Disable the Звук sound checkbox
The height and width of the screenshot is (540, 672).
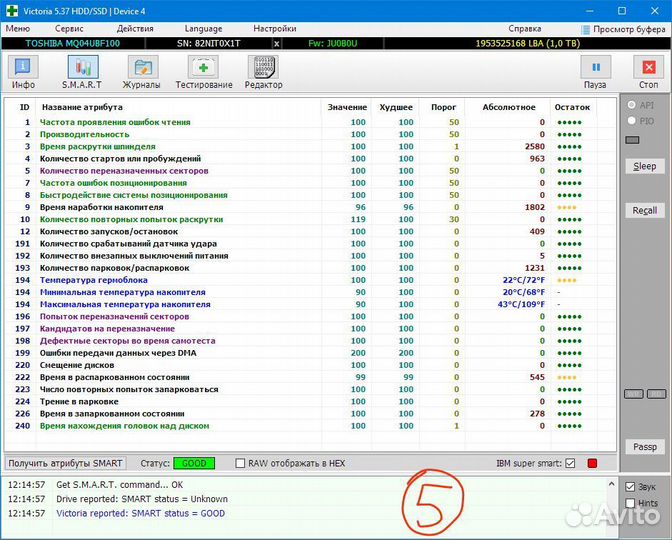tap(631, 487)
